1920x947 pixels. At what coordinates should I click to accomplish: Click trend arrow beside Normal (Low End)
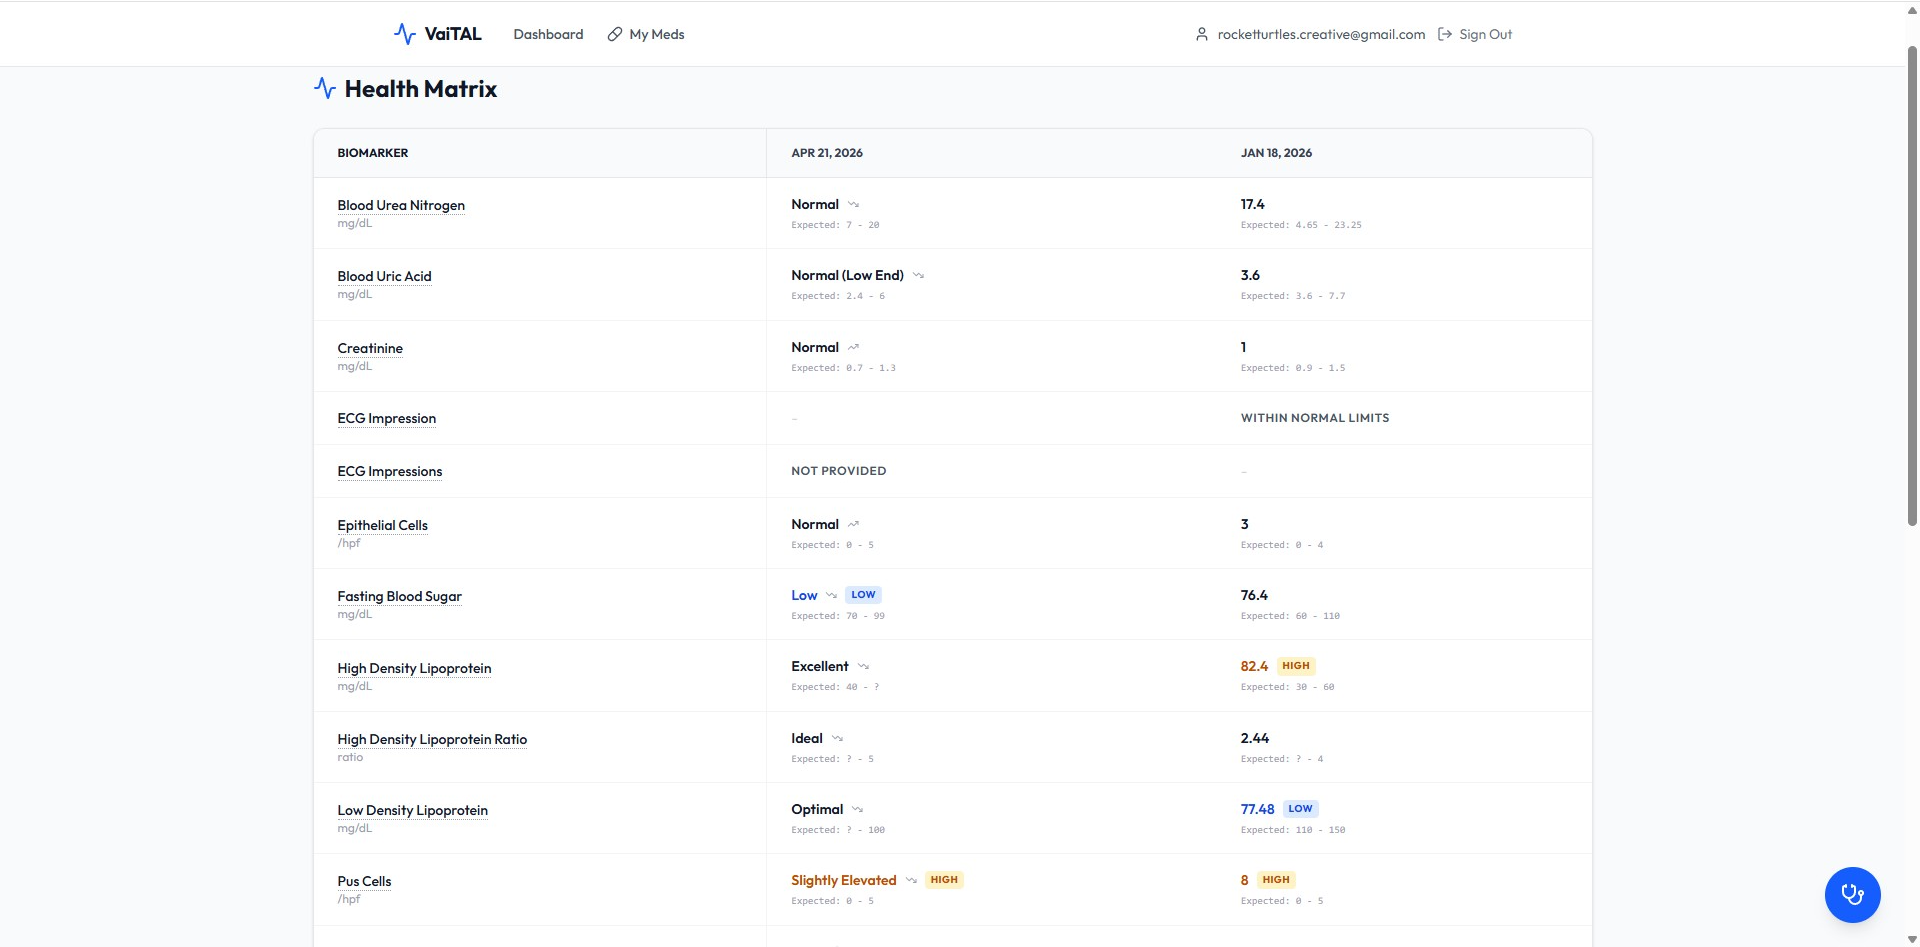click(918, 275)
